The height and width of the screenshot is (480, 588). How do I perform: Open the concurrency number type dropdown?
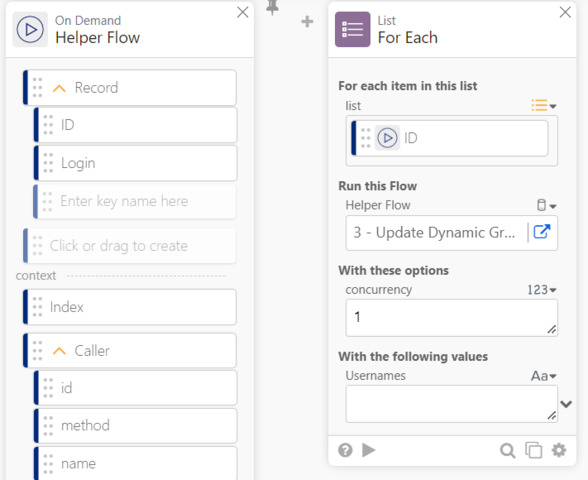coord(542,290)
